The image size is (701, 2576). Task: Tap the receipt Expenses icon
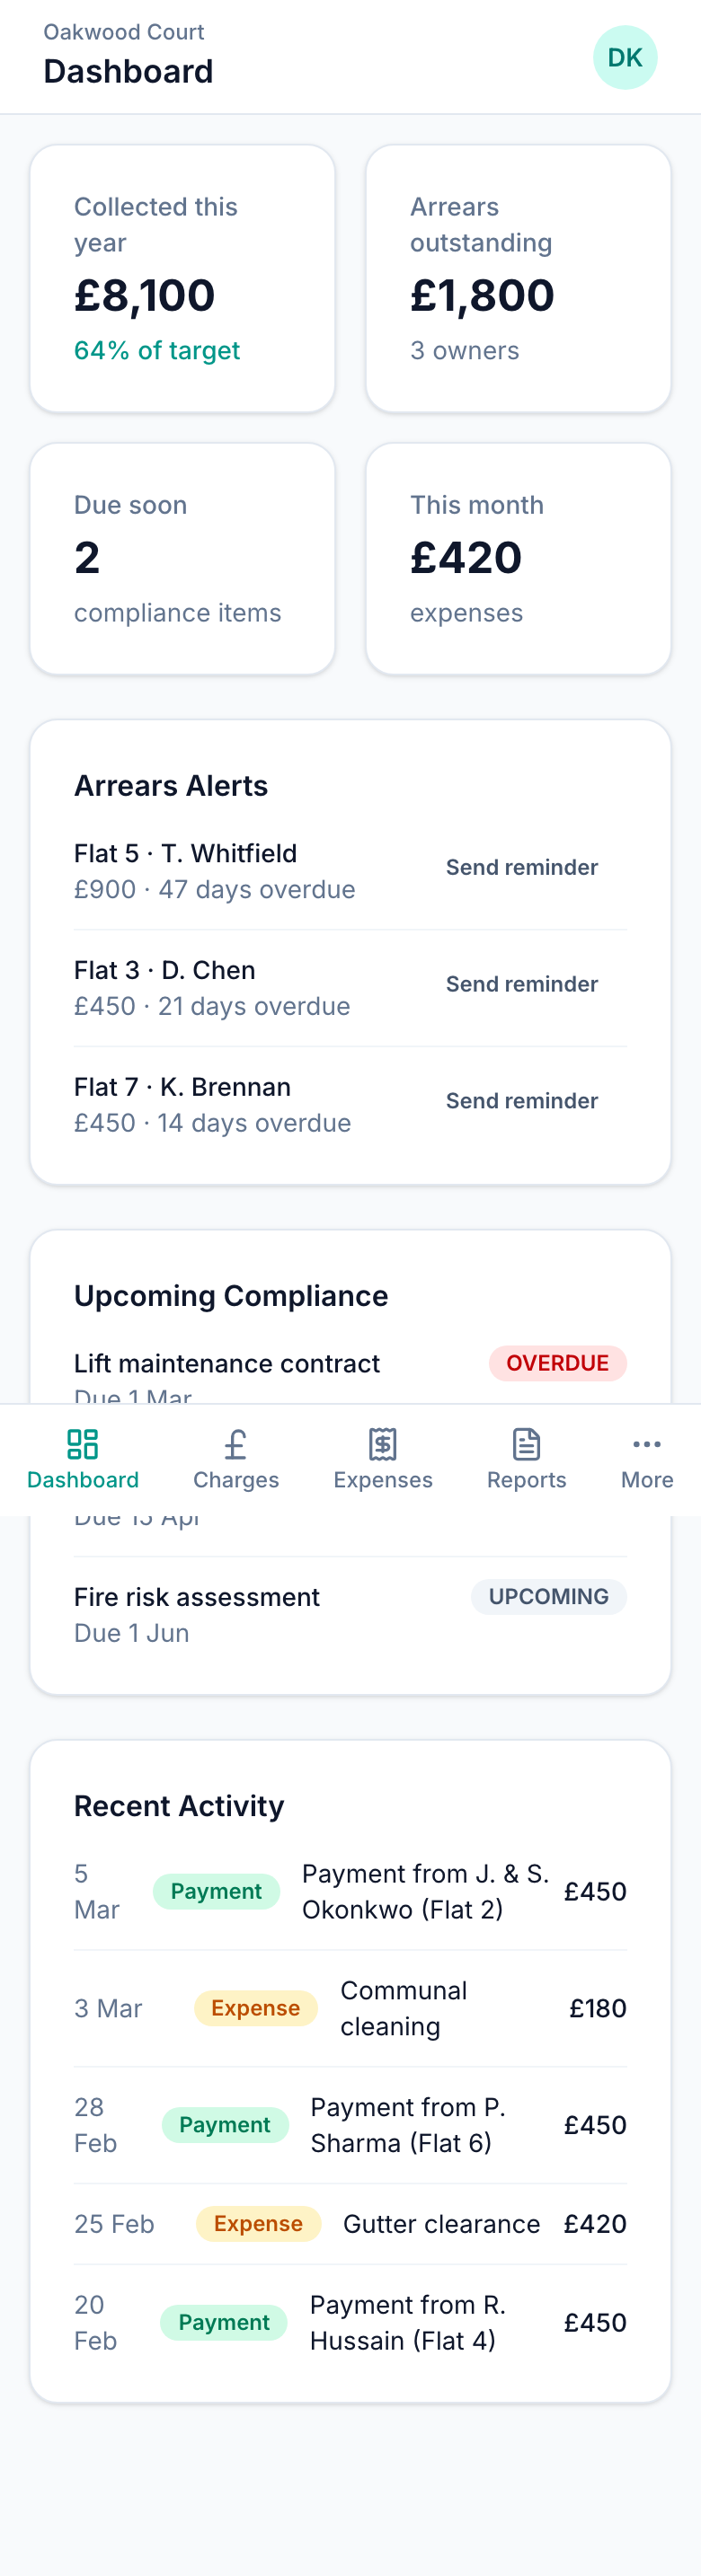tap(383, 1443)
